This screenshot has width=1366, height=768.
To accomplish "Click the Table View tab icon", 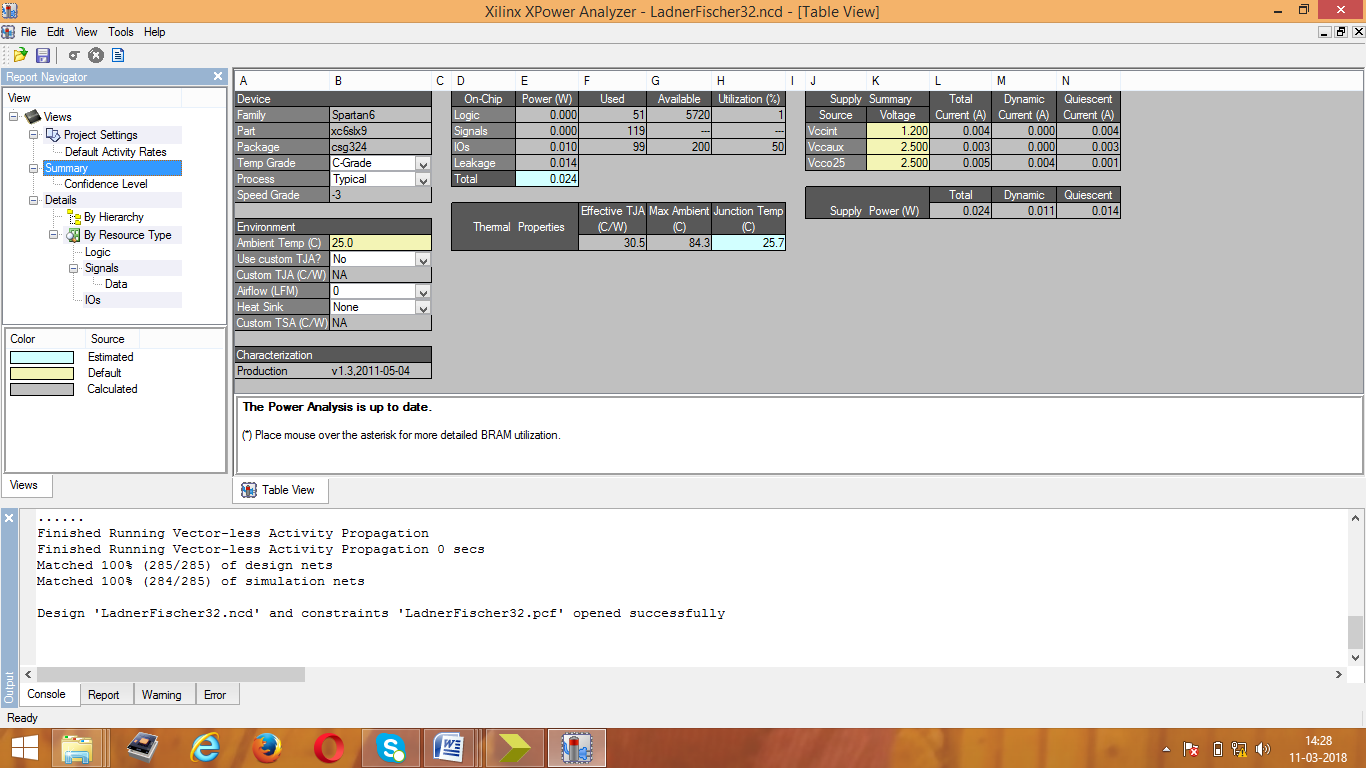I will pyautogui.click(x=249, y=490).
